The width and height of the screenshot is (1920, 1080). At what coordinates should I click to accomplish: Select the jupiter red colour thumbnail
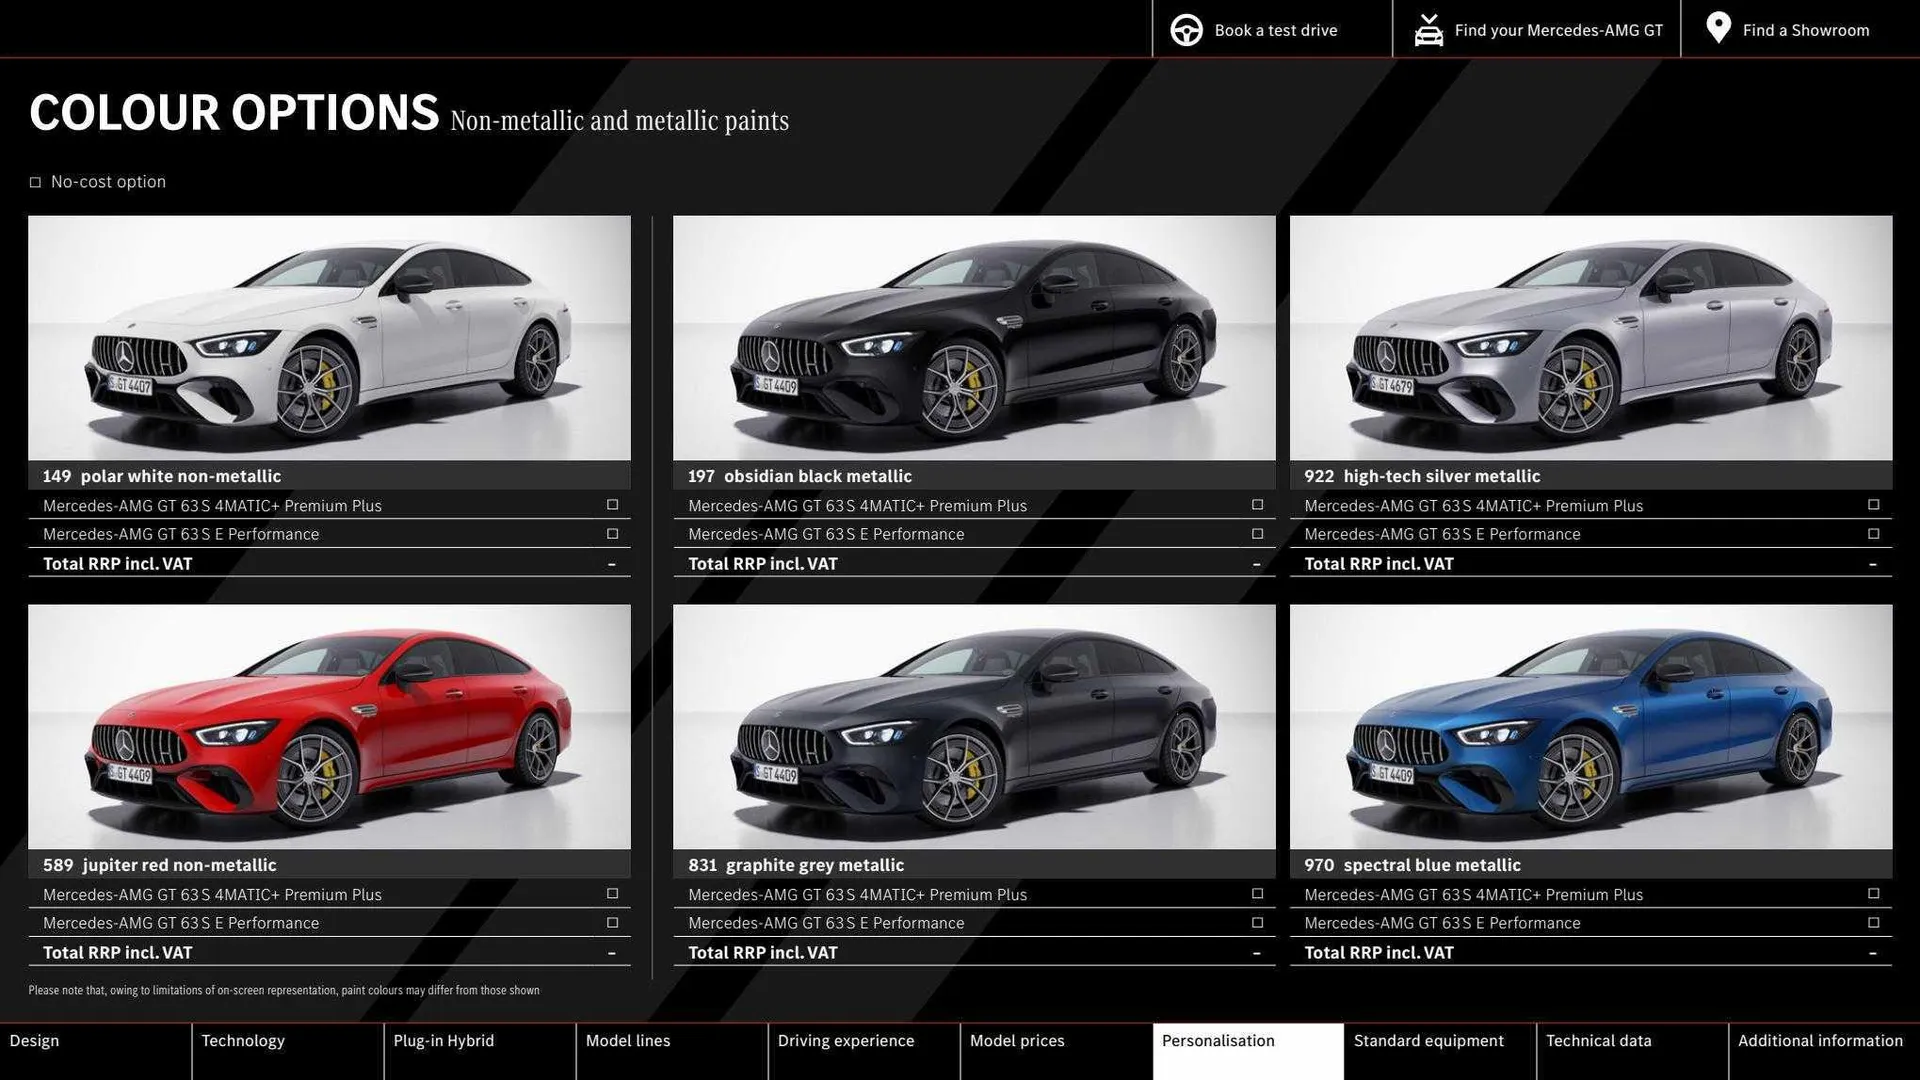pos(328,727)
